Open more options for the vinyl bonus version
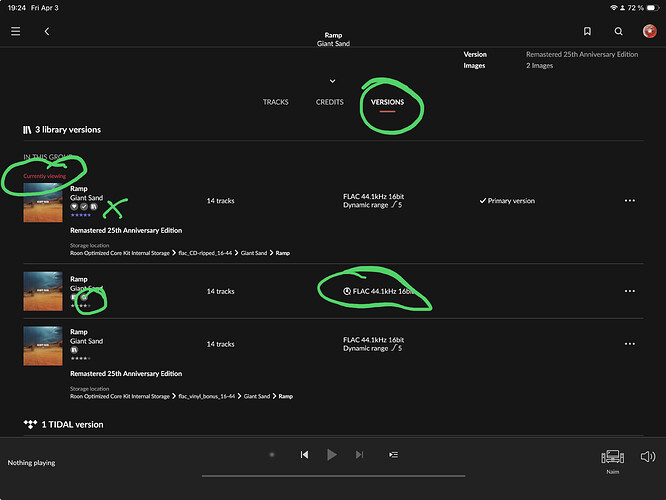 (x=630, y=344)
